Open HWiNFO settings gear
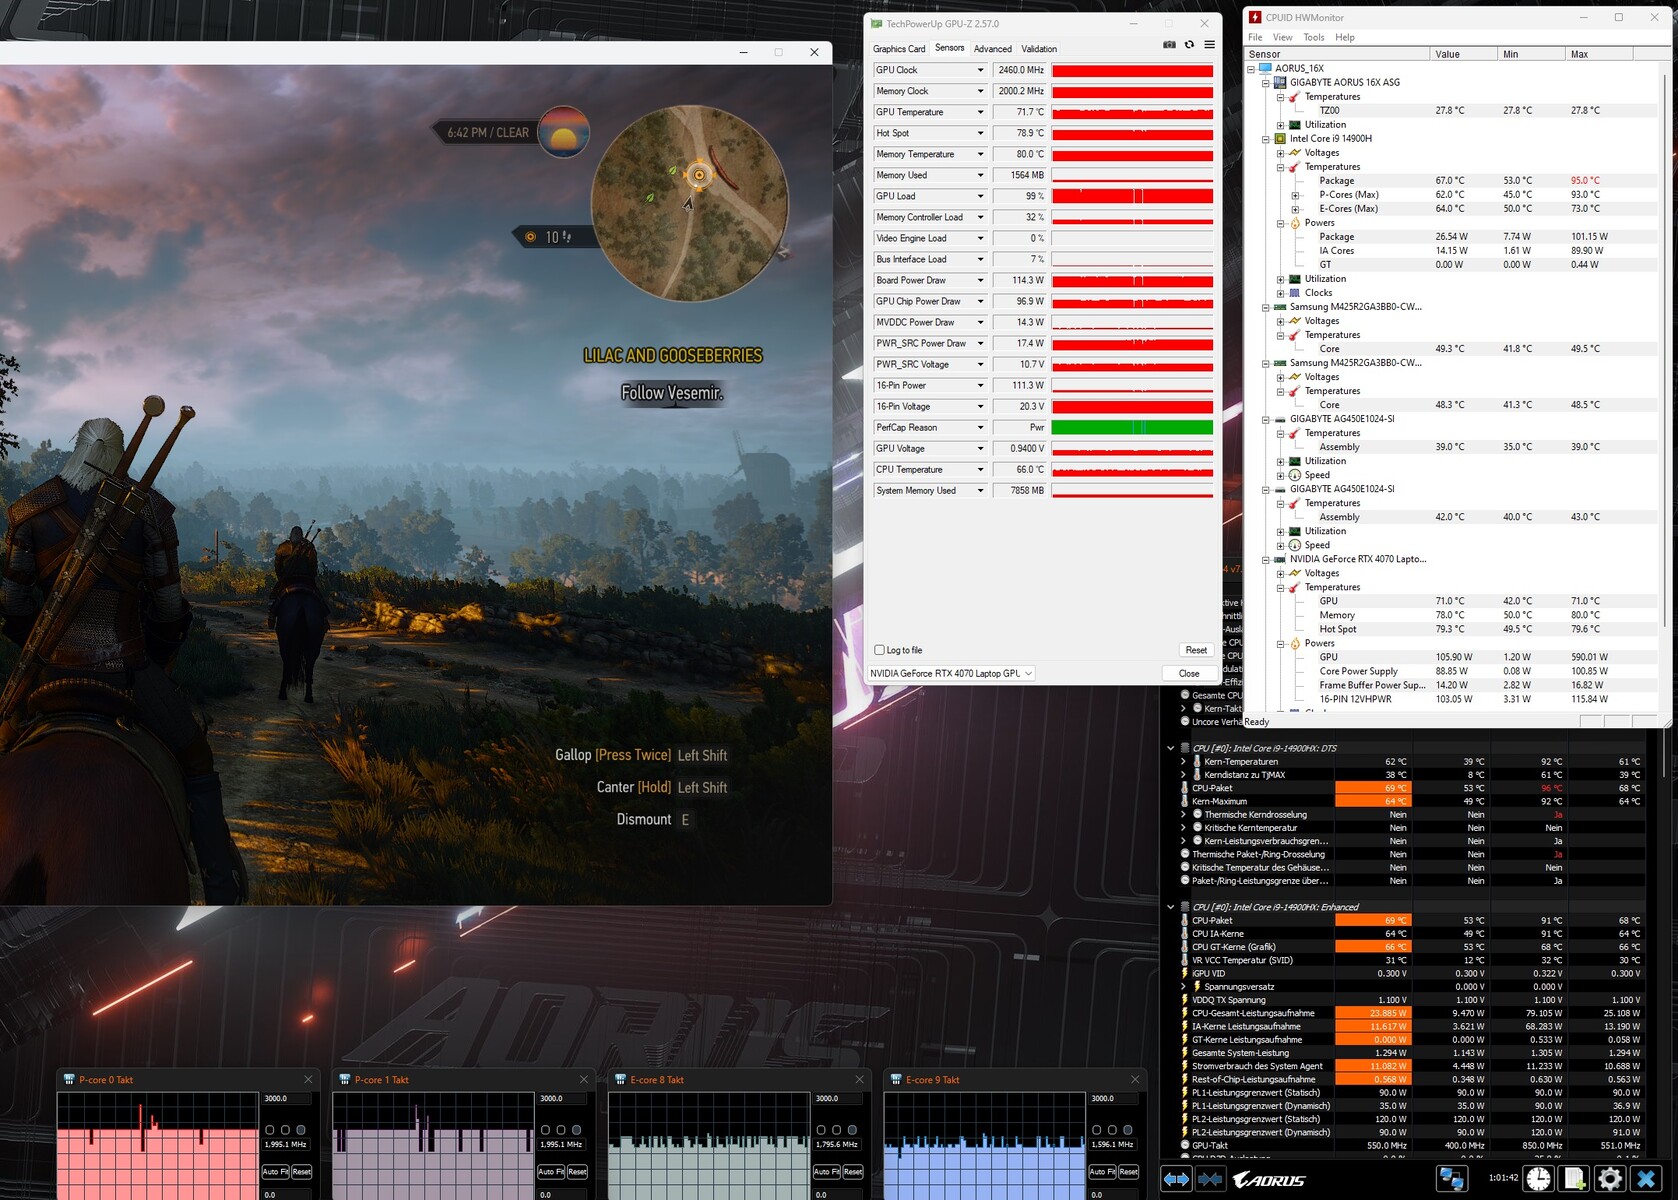The image size is (1678, 1200). (x=1610, y=1180)
